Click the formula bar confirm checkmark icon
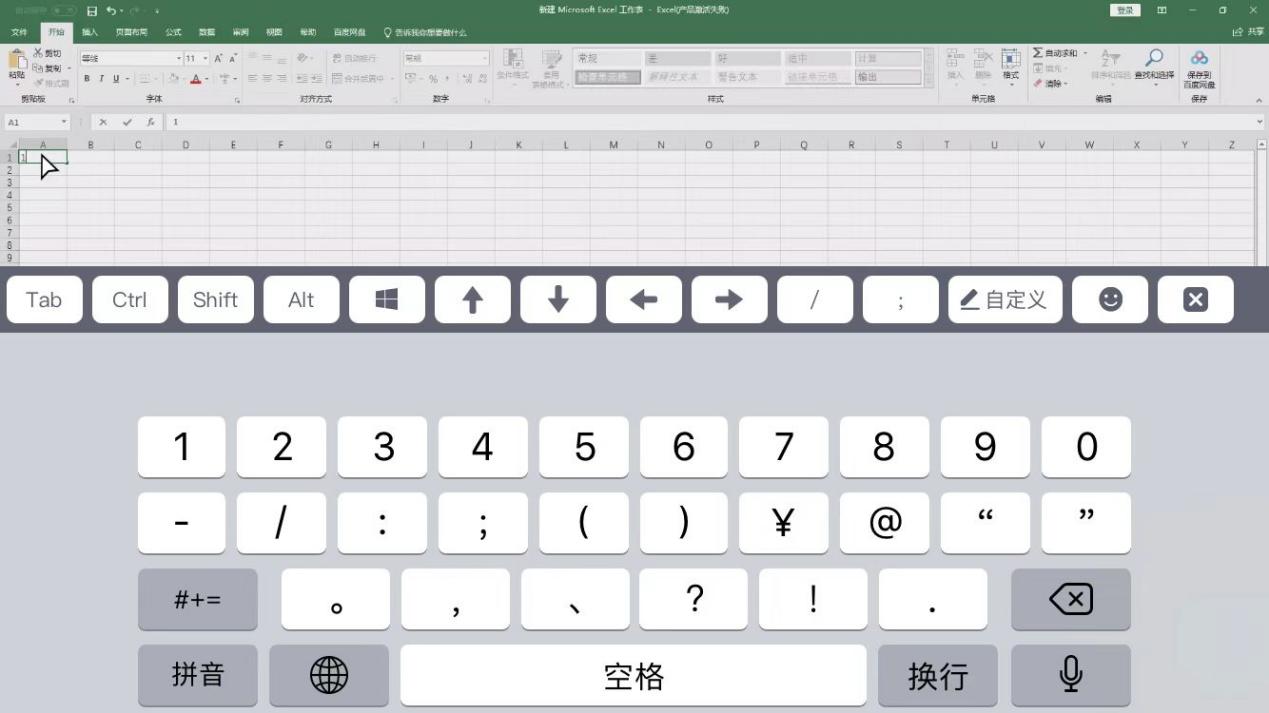The height and width of the screenshot is (713, 1269). coord(127,122)
